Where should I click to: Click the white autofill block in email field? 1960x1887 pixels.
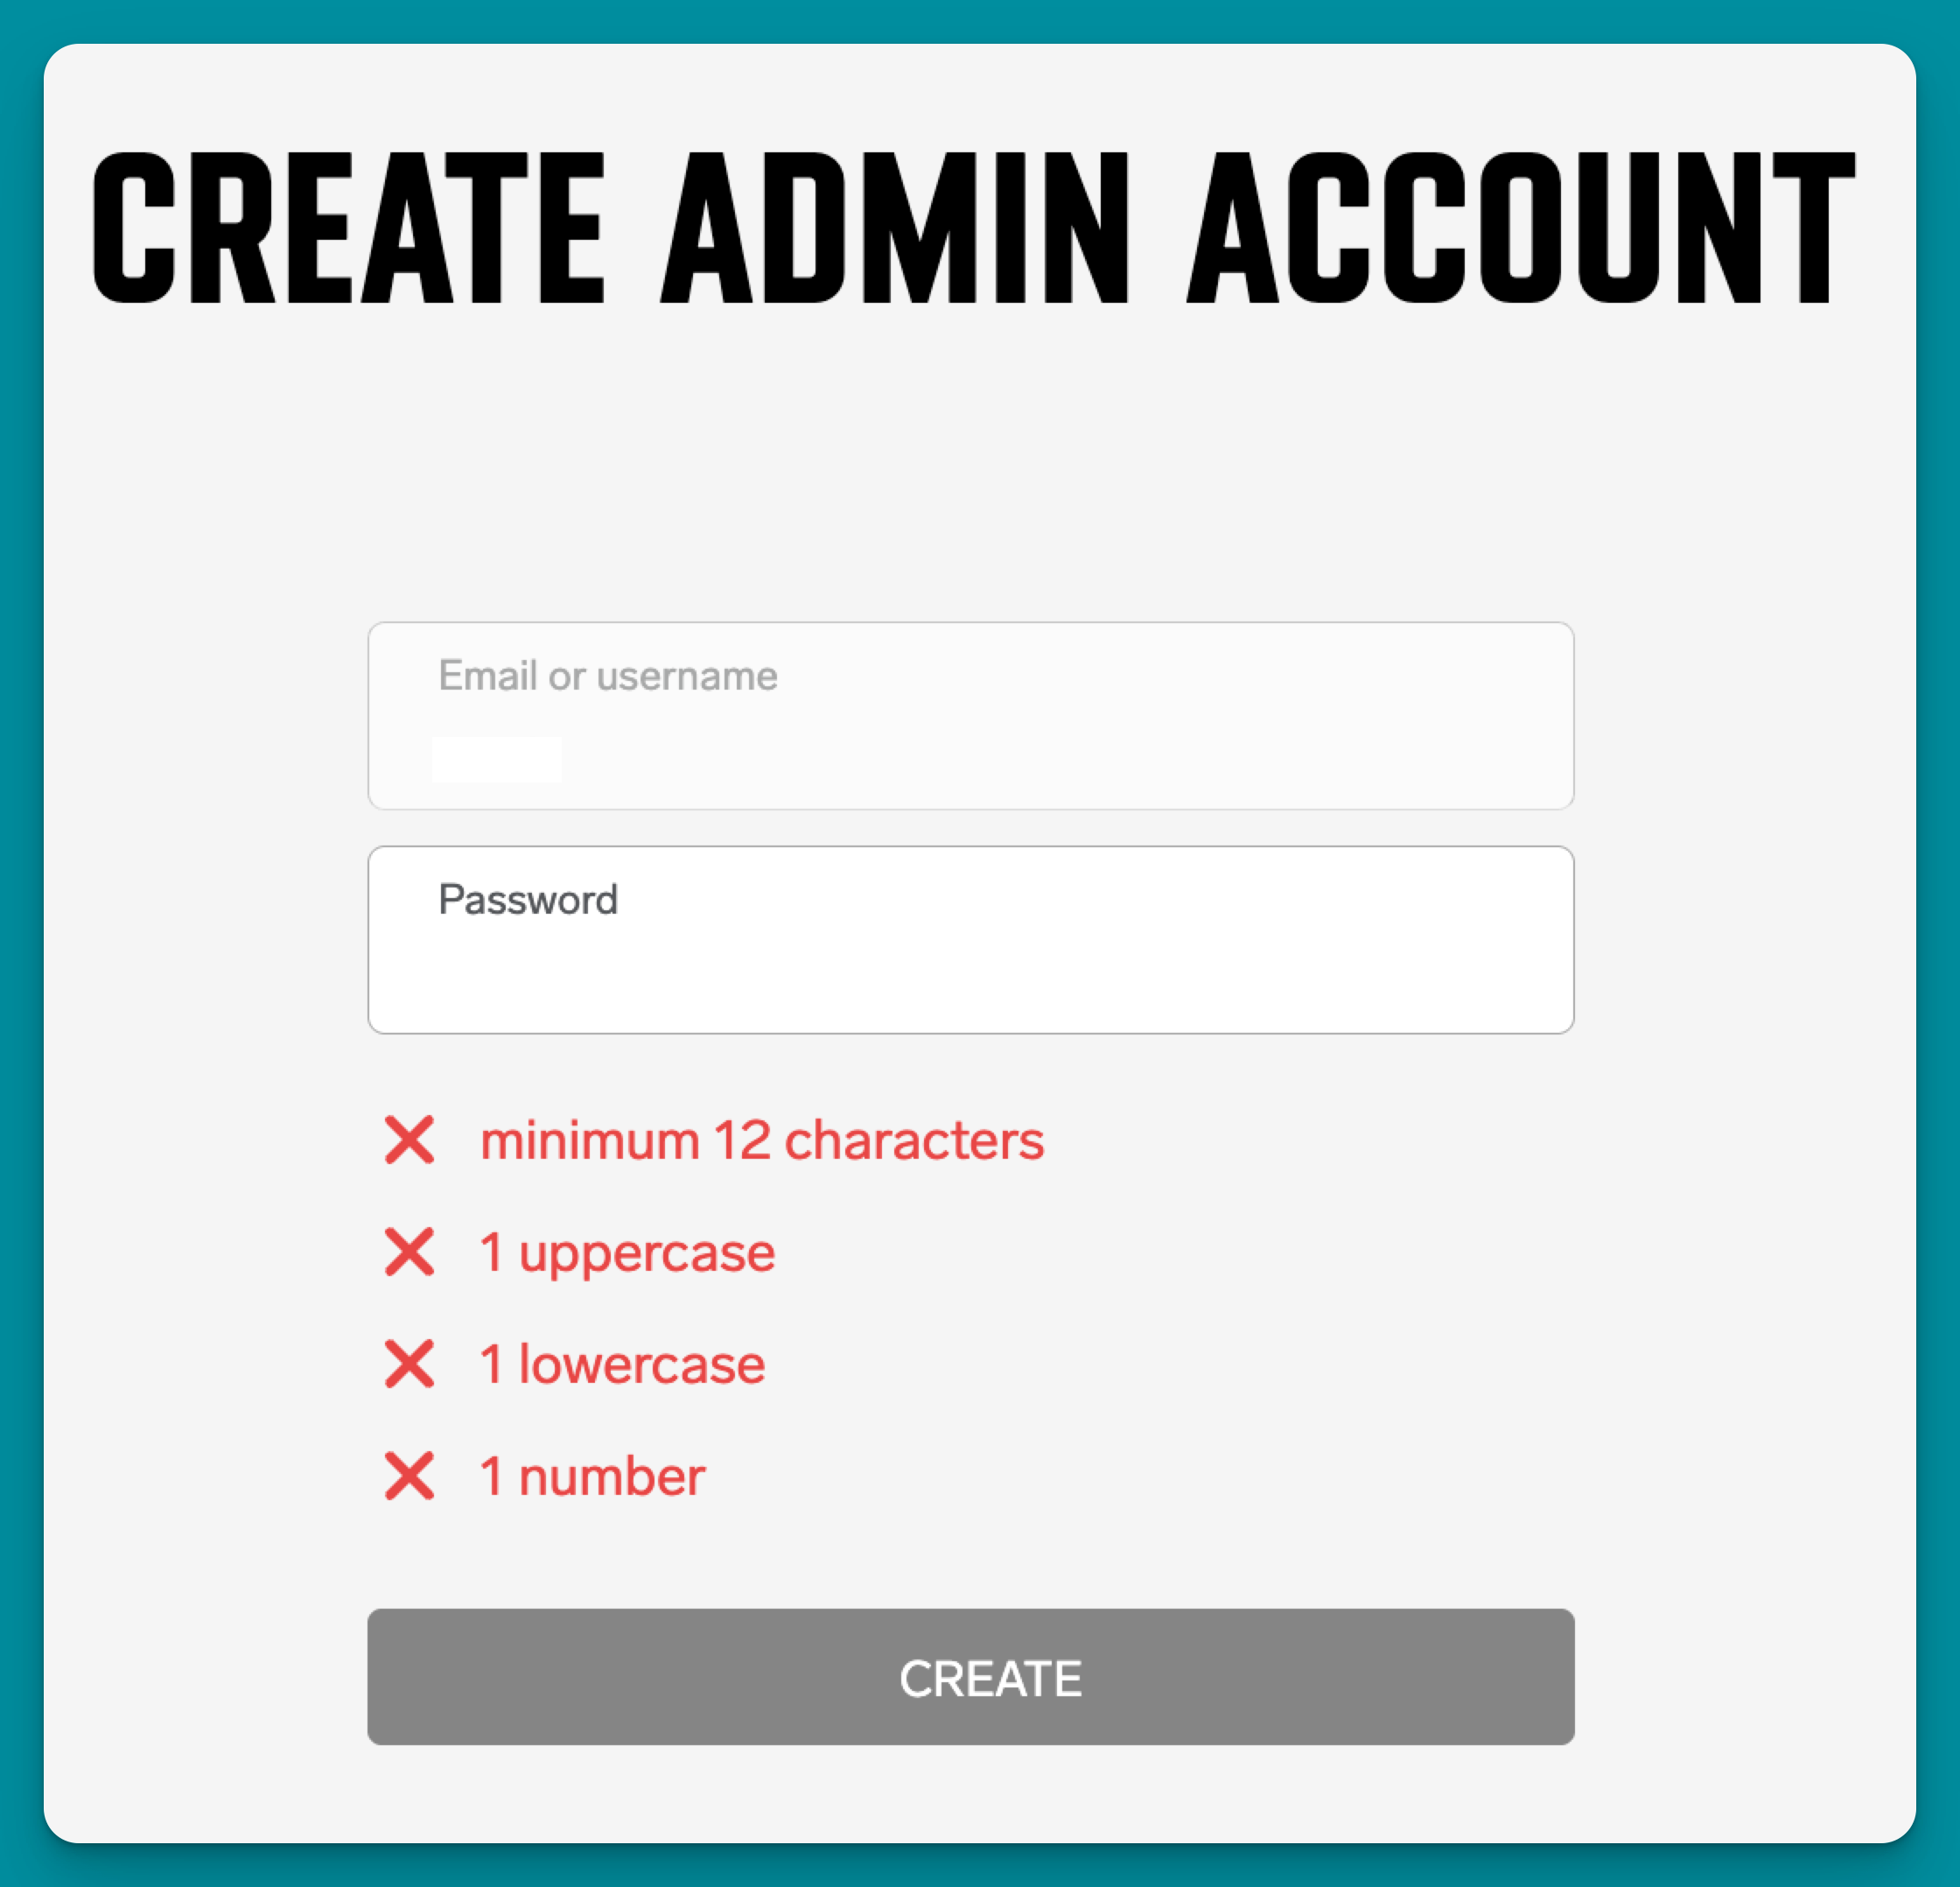point(496,759)
